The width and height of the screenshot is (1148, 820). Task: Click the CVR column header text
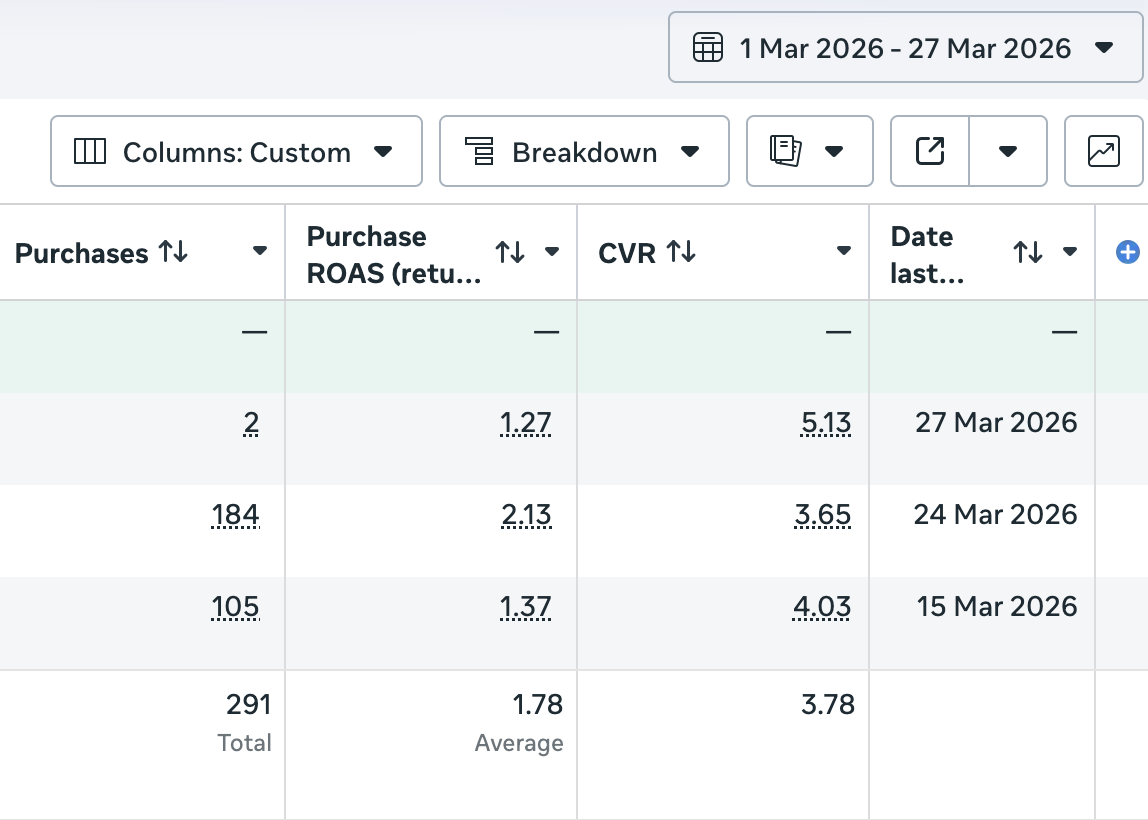click(x=627, y=253)
